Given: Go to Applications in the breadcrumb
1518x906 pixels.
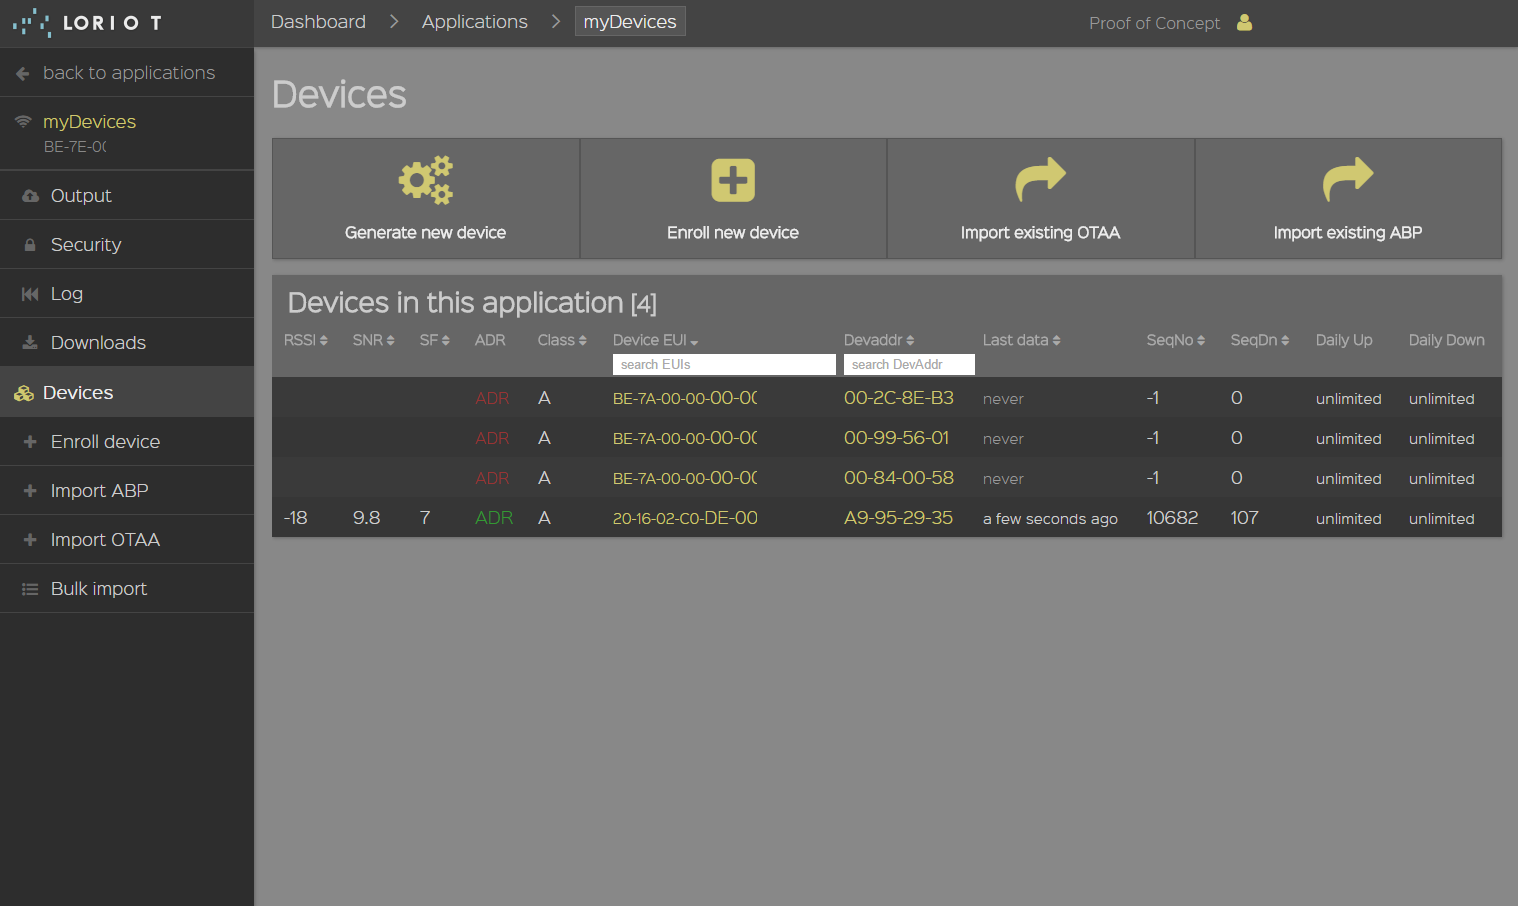Looking at the screenshot, I should pos(474,22).
